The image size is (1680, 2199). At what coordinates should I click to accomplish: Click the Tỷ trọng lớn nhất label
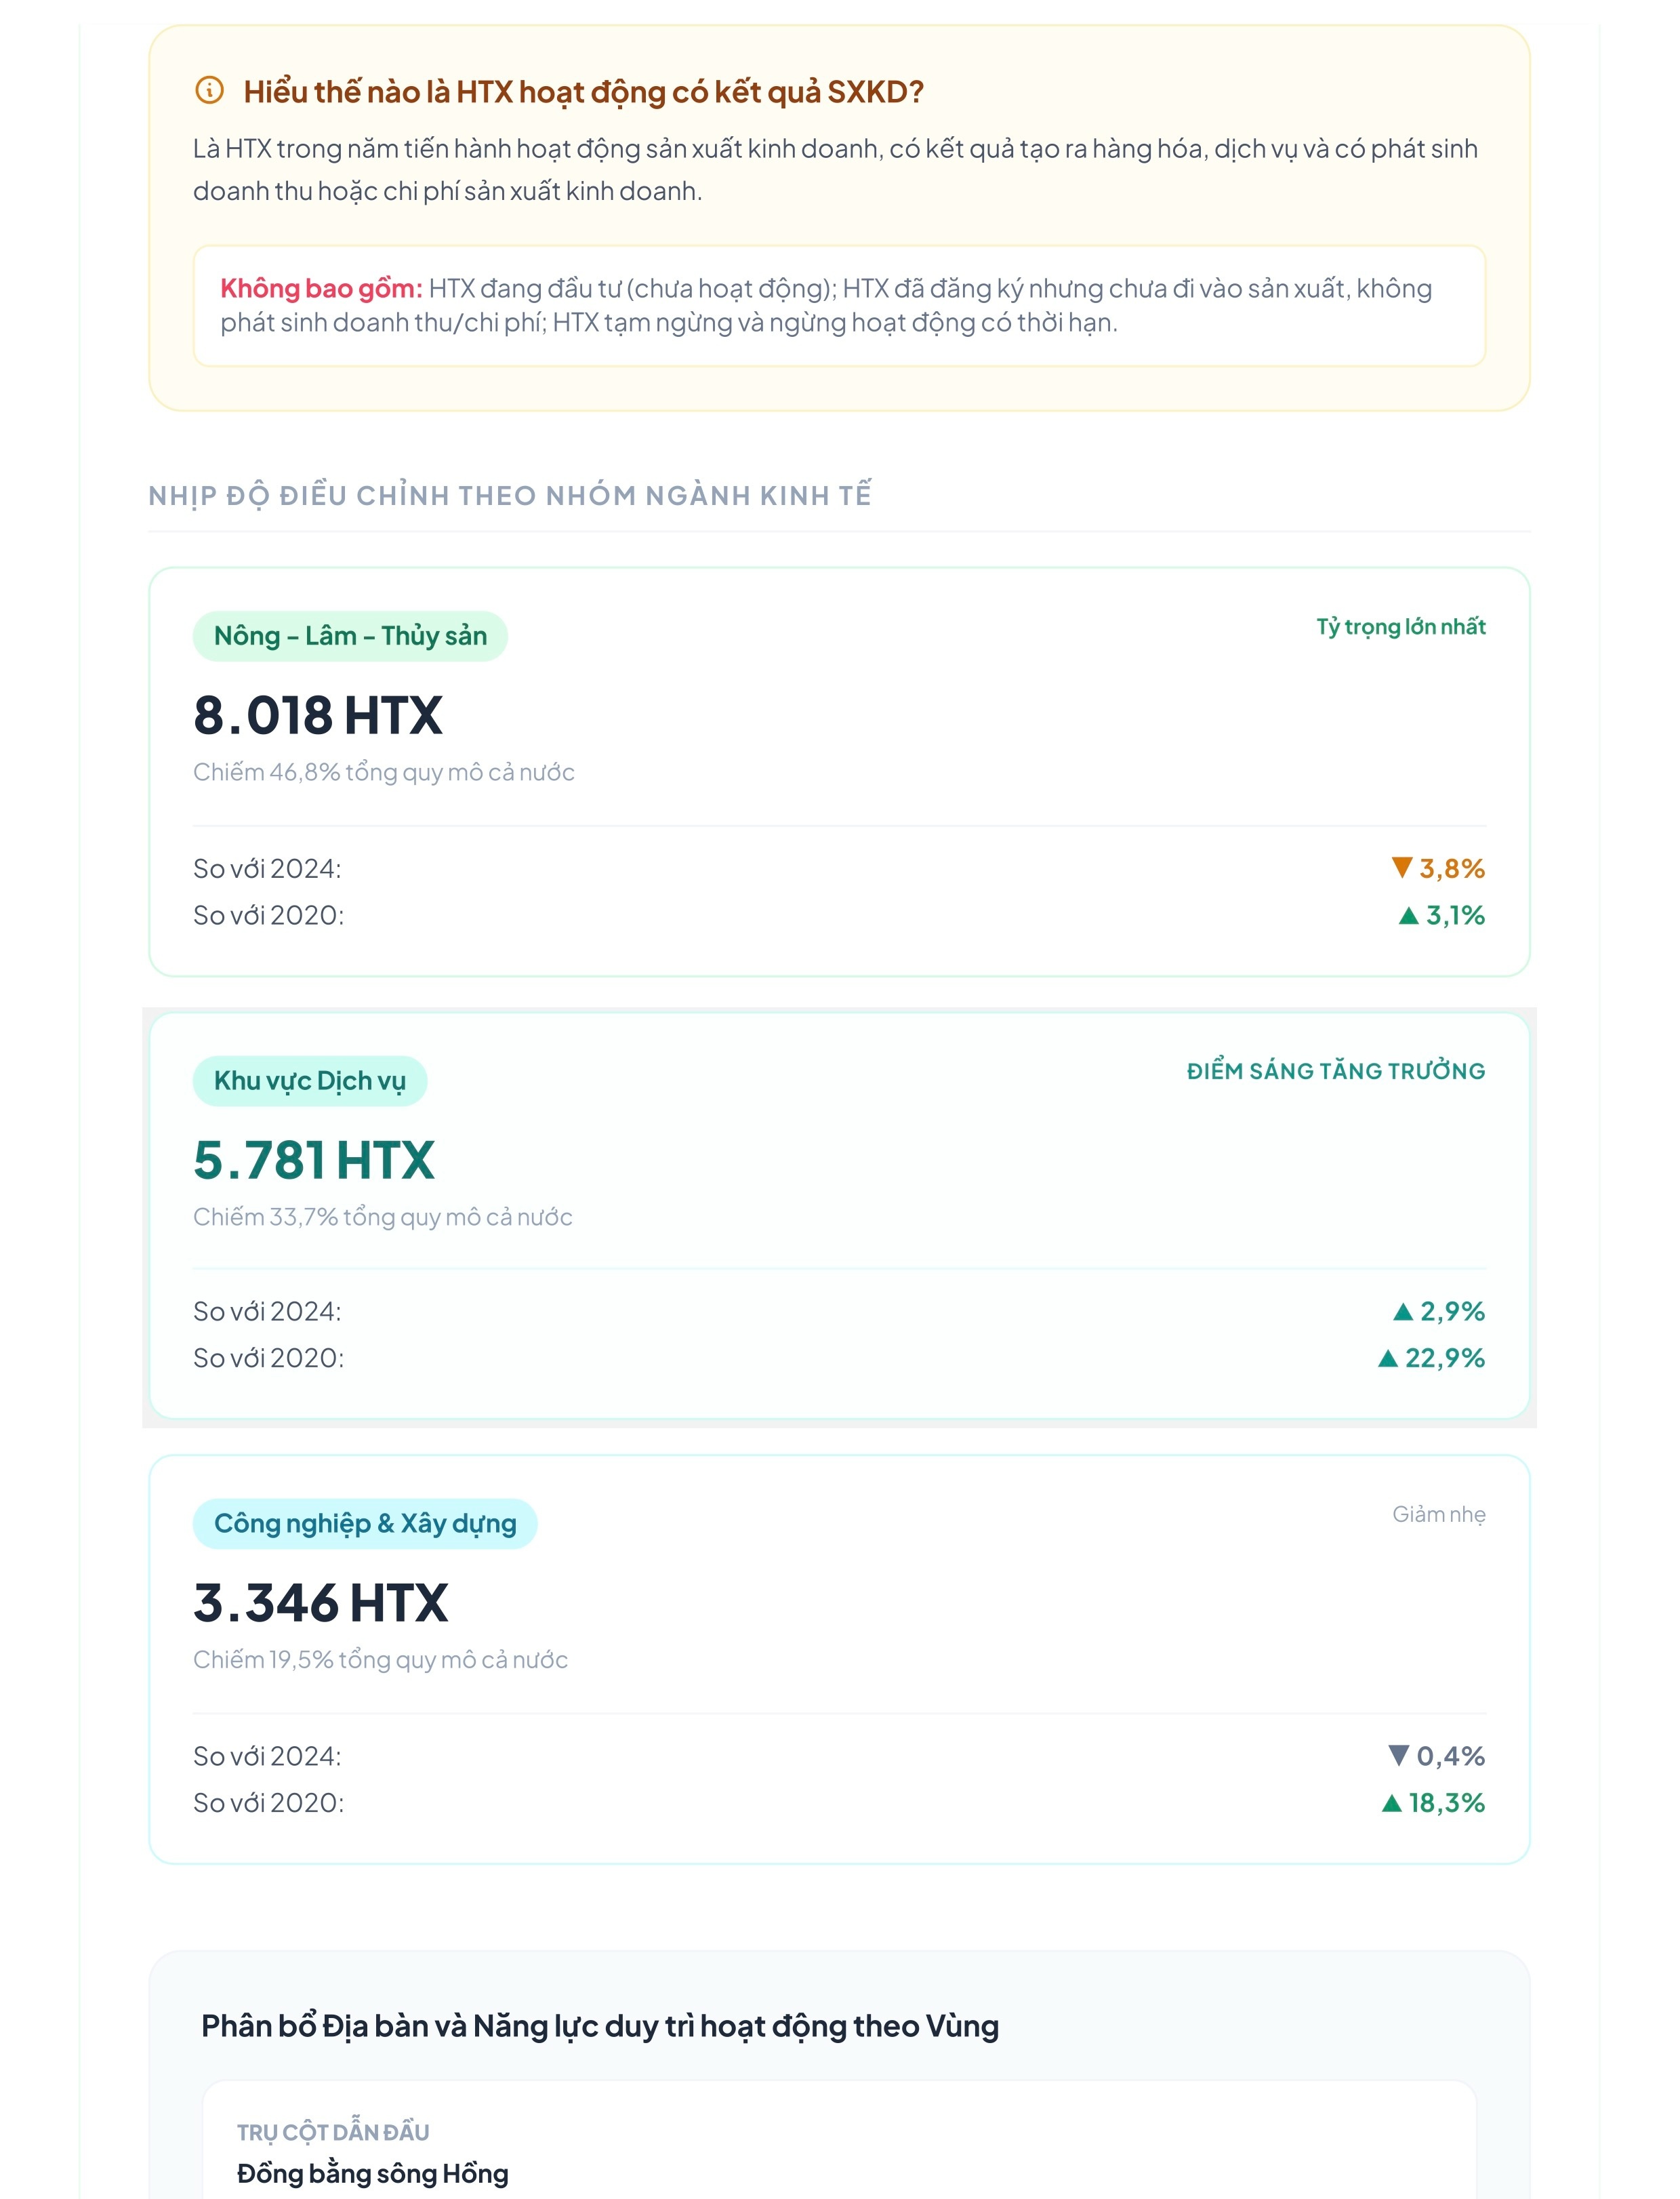(1400, 627)
